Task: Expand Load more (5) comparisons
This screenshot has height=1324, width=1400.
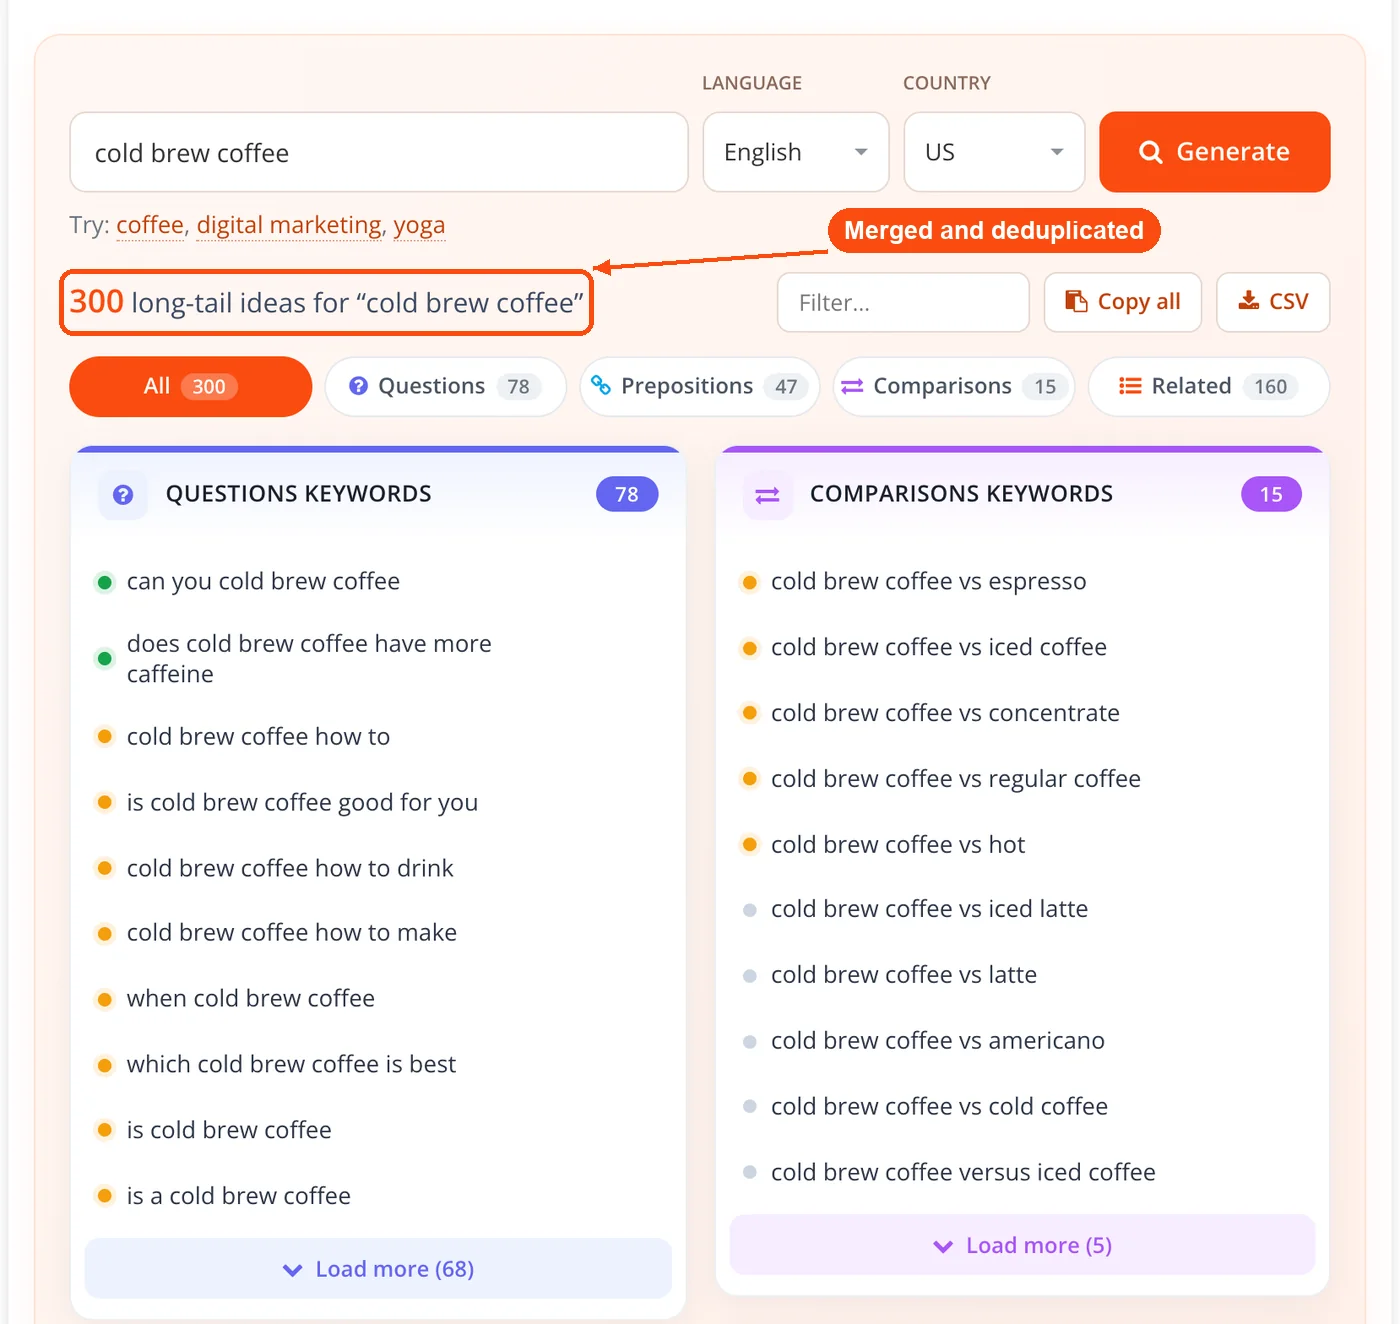Action: point(1022,1245)
